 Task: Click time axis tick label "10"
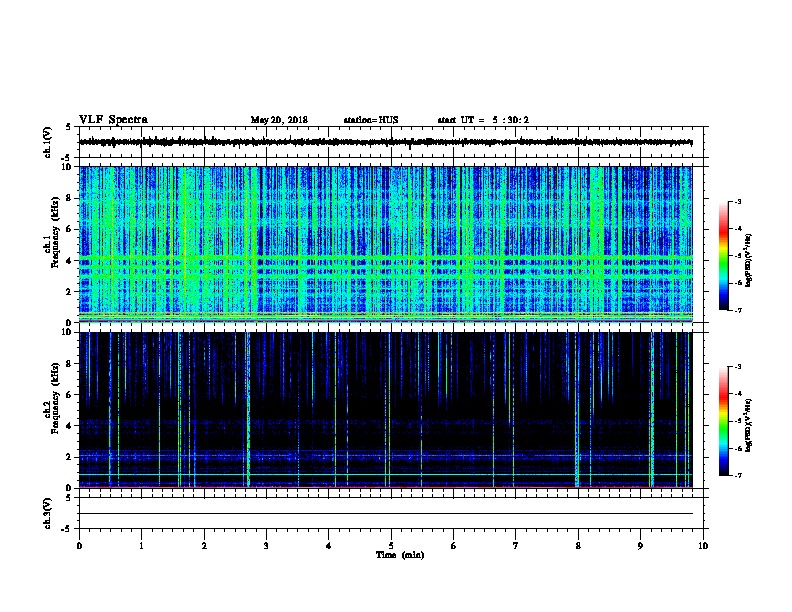click(703, 546)
